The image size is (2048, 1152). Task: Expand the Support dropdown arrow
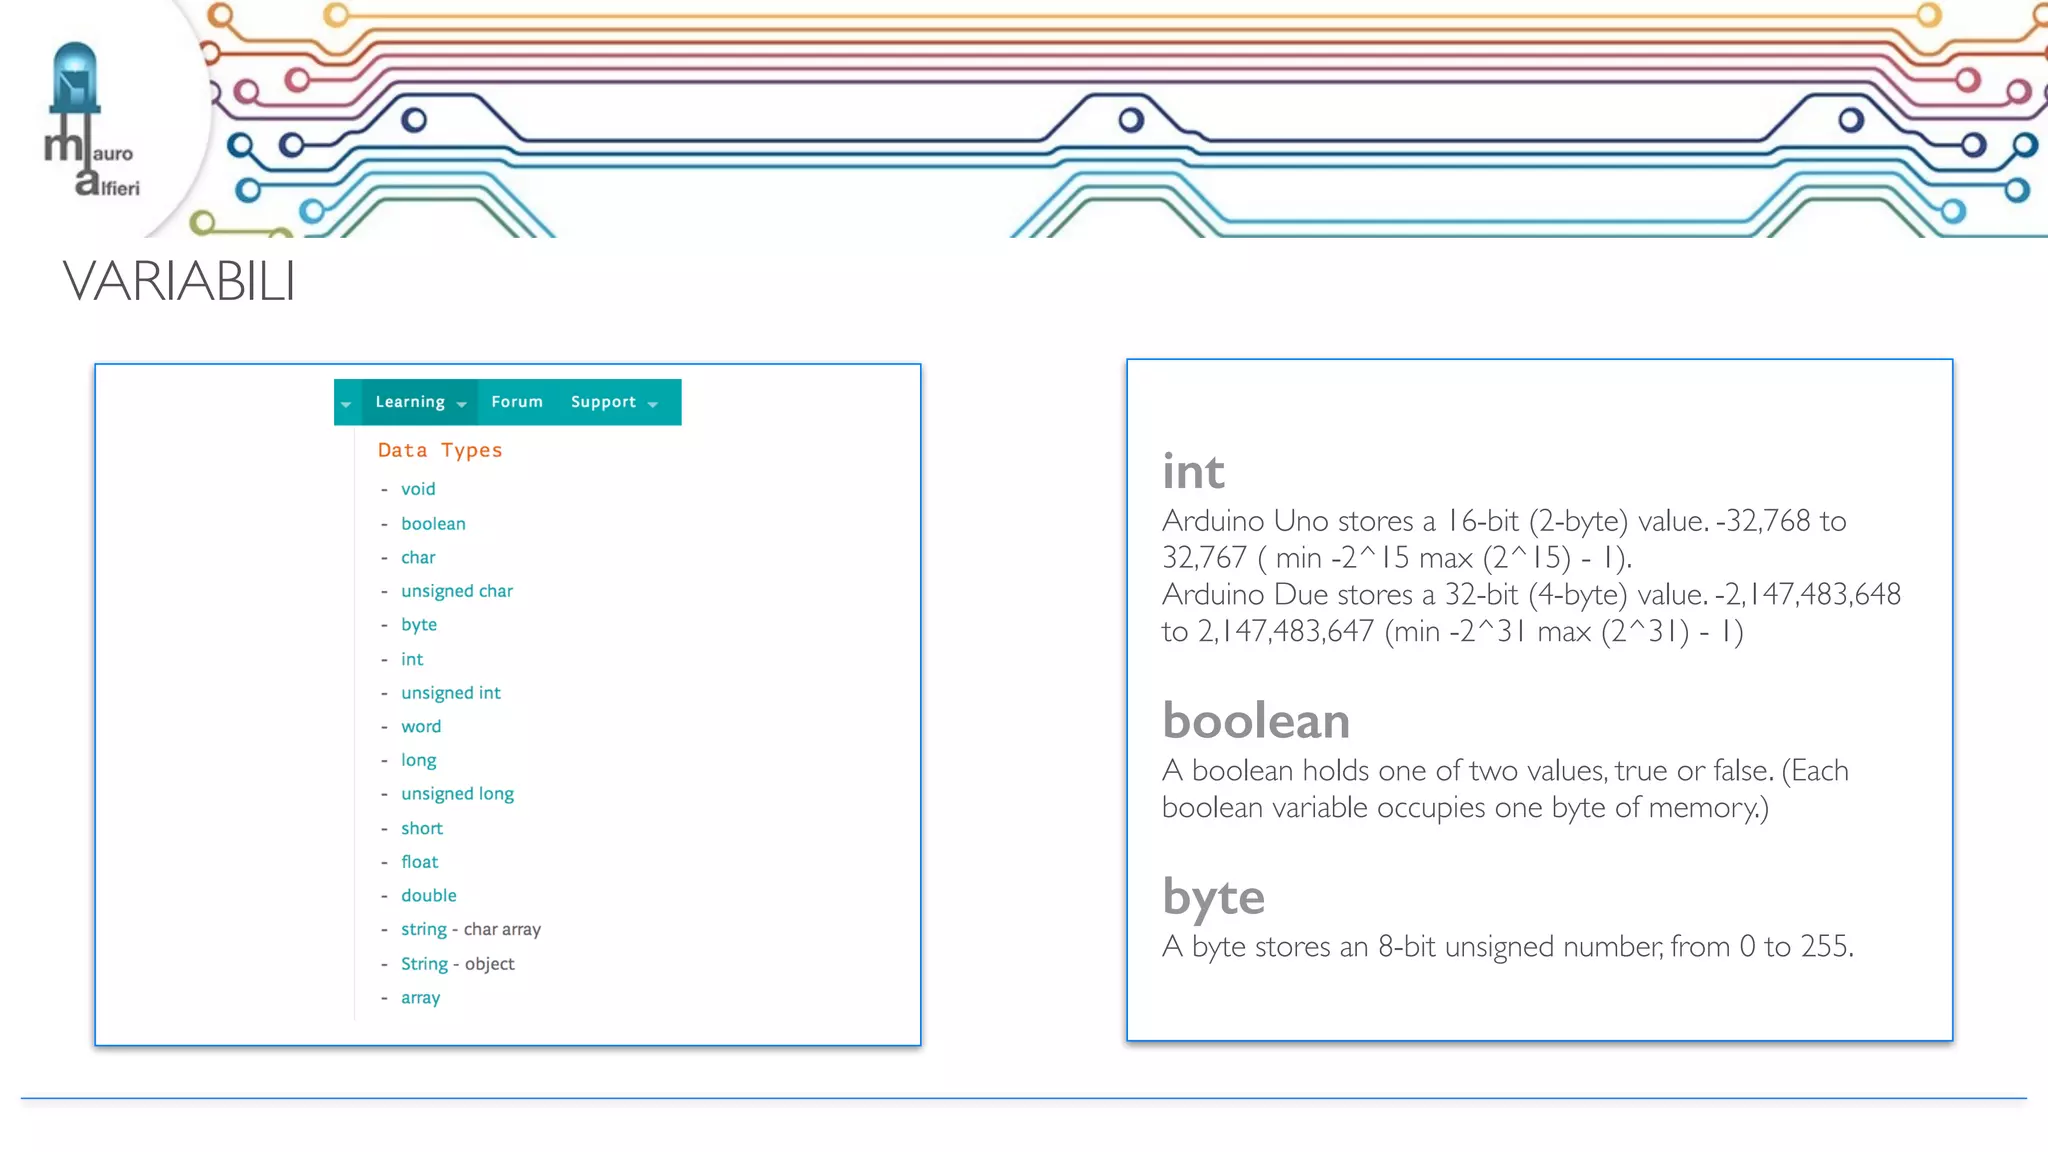pyautogui.click(x=653, y=404)
